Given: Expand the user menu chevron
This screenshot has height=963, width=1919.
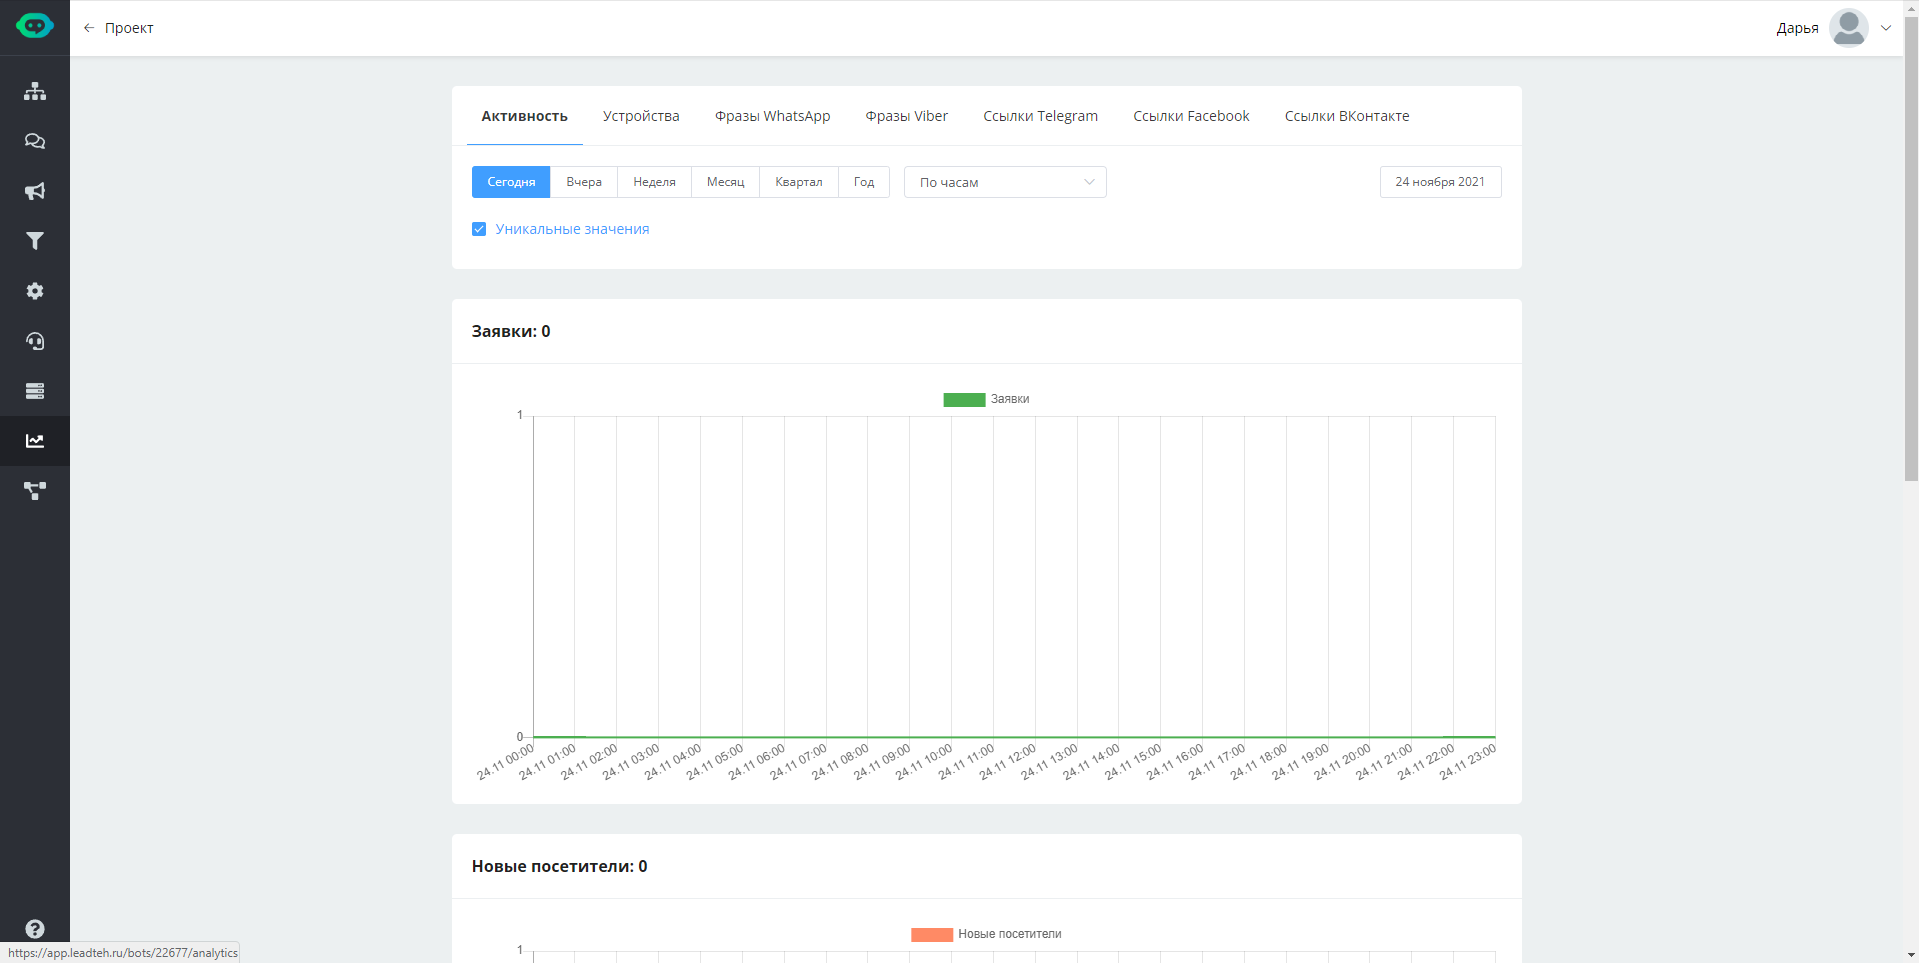Looking at the screenshot, I should (1886, 28).
